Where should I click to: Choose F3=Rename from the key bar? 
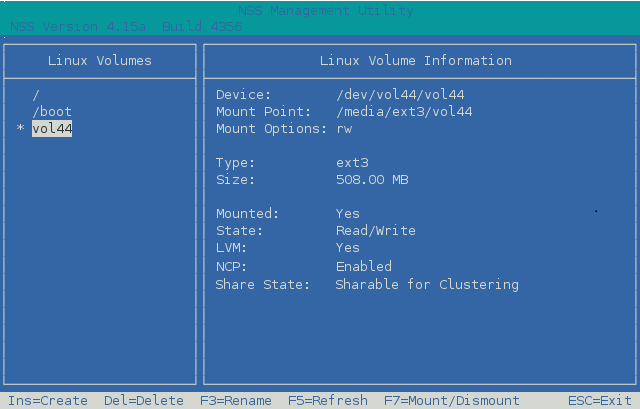click(x=236, y=400)
